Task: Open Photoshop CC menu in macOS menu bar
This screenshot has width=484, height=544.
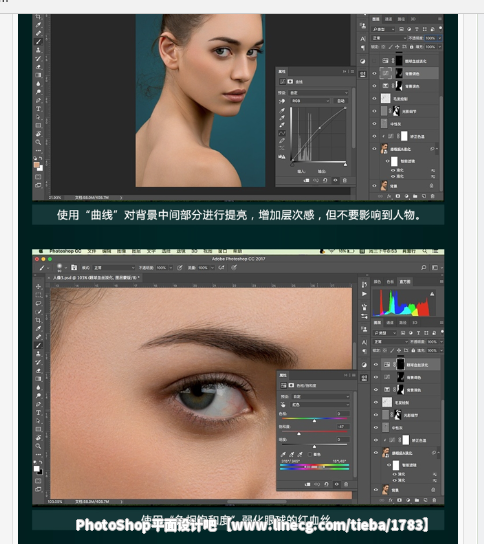Action: tap(65, 251)
